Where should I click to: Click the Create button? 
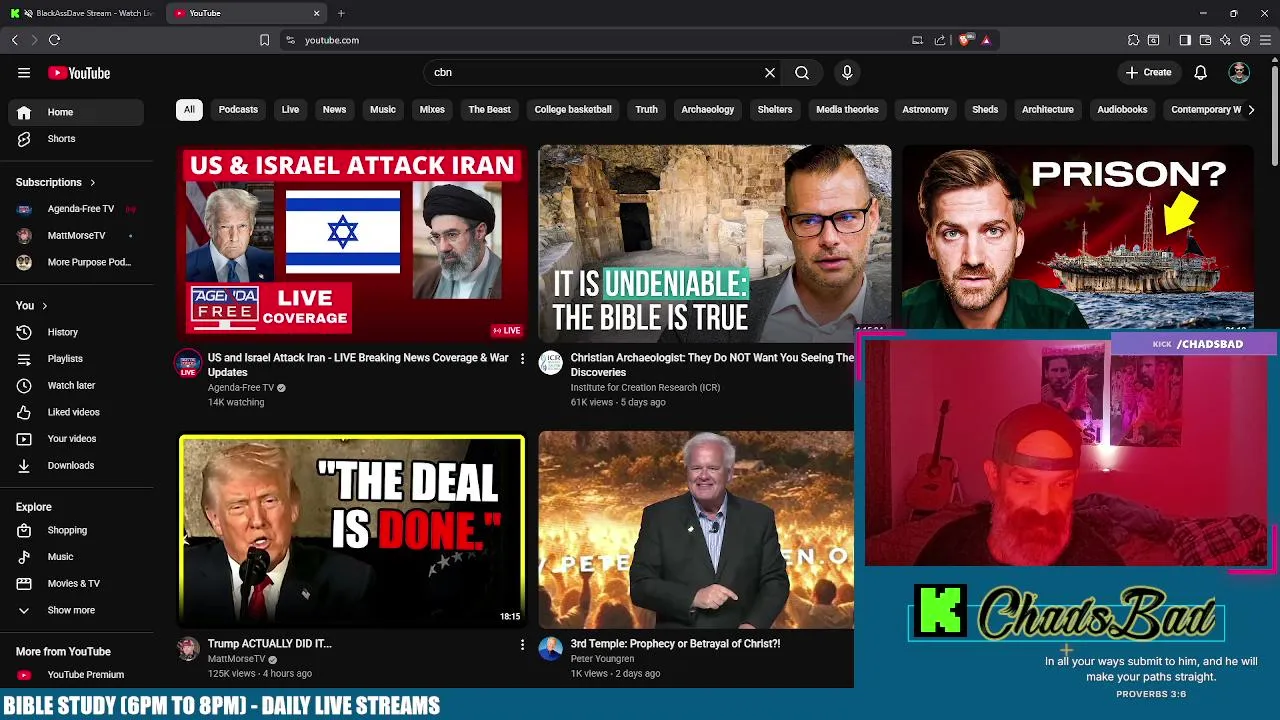[1148, 73]
